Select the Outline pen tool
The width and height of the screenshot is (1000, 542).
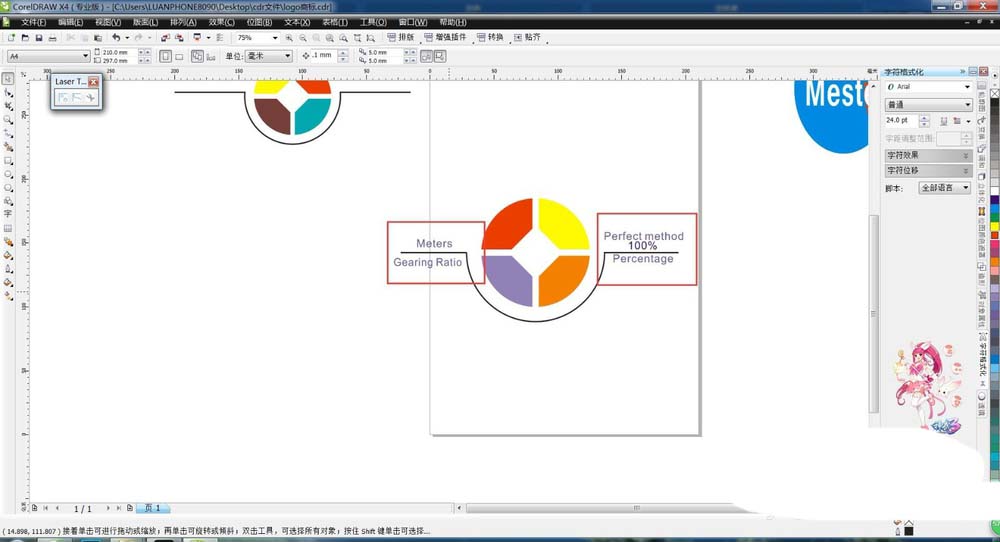8,268
